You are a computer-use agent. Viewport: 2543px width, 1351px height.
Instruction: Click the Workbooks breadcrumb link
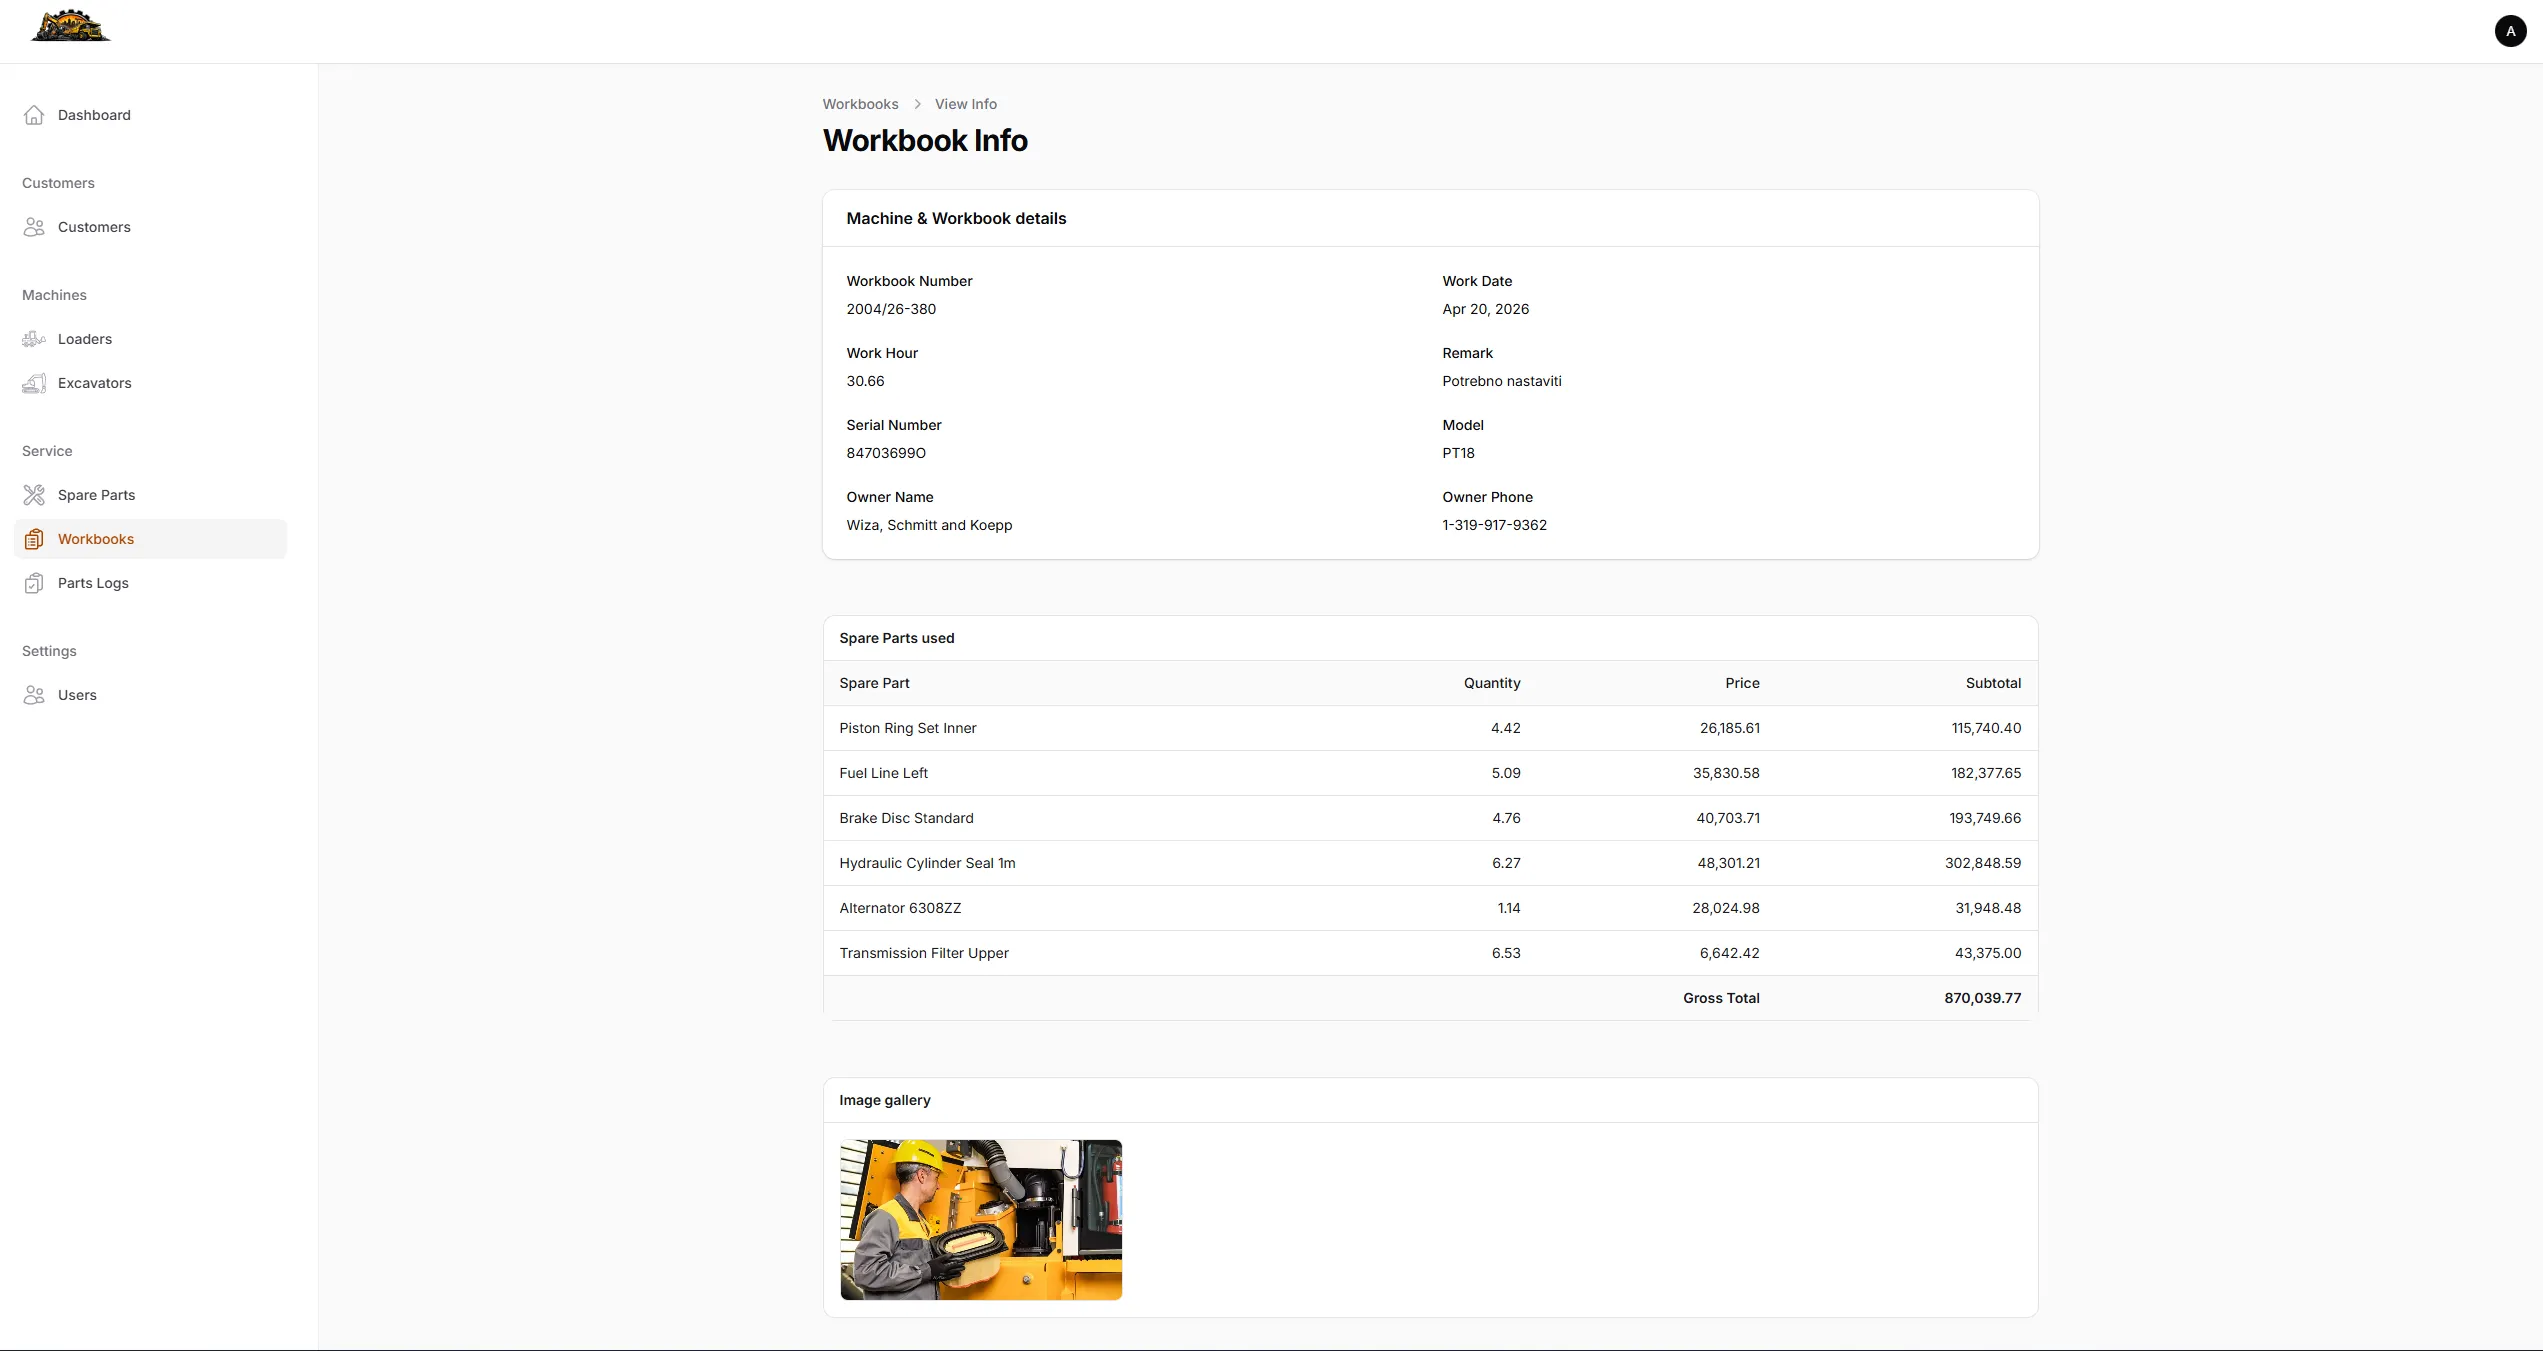point(860,104)
